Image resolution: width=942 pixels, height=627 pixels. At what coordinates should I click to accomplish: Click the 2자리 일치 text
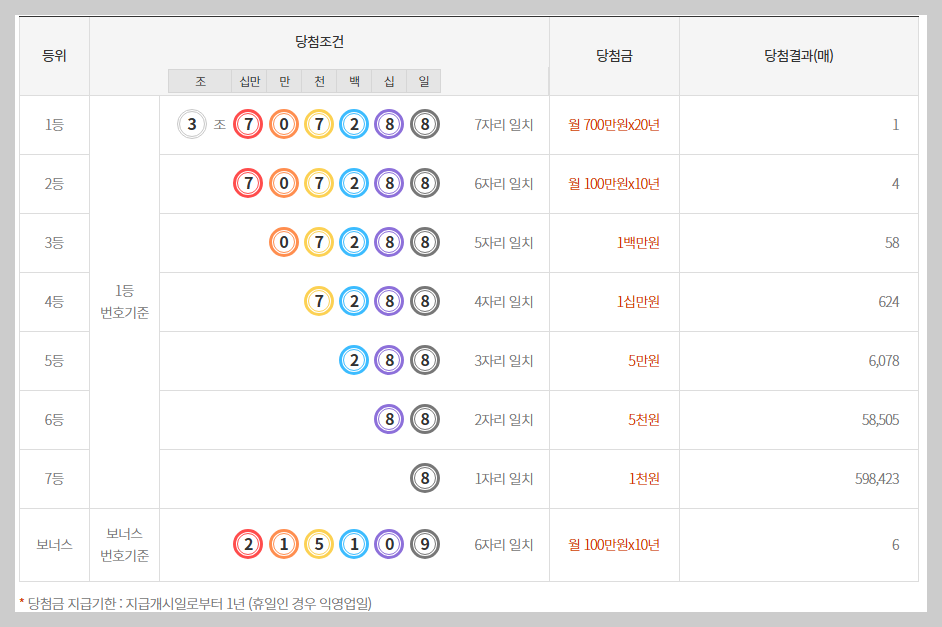click(x=503, y=420)
